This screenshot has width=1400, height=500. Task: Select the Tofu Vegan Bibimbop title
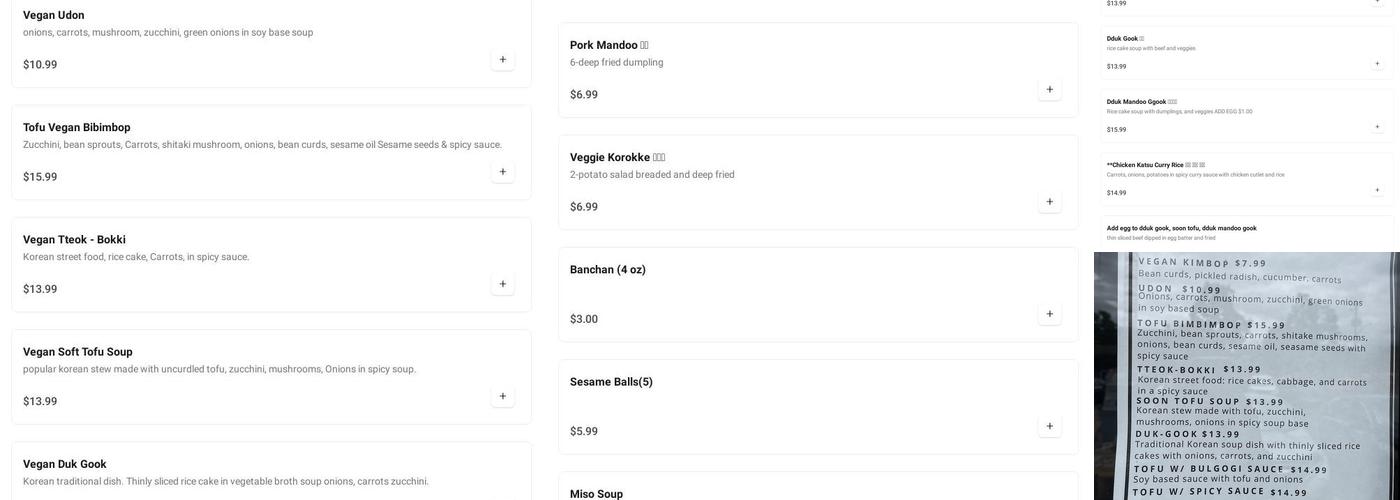coord(77,127)
